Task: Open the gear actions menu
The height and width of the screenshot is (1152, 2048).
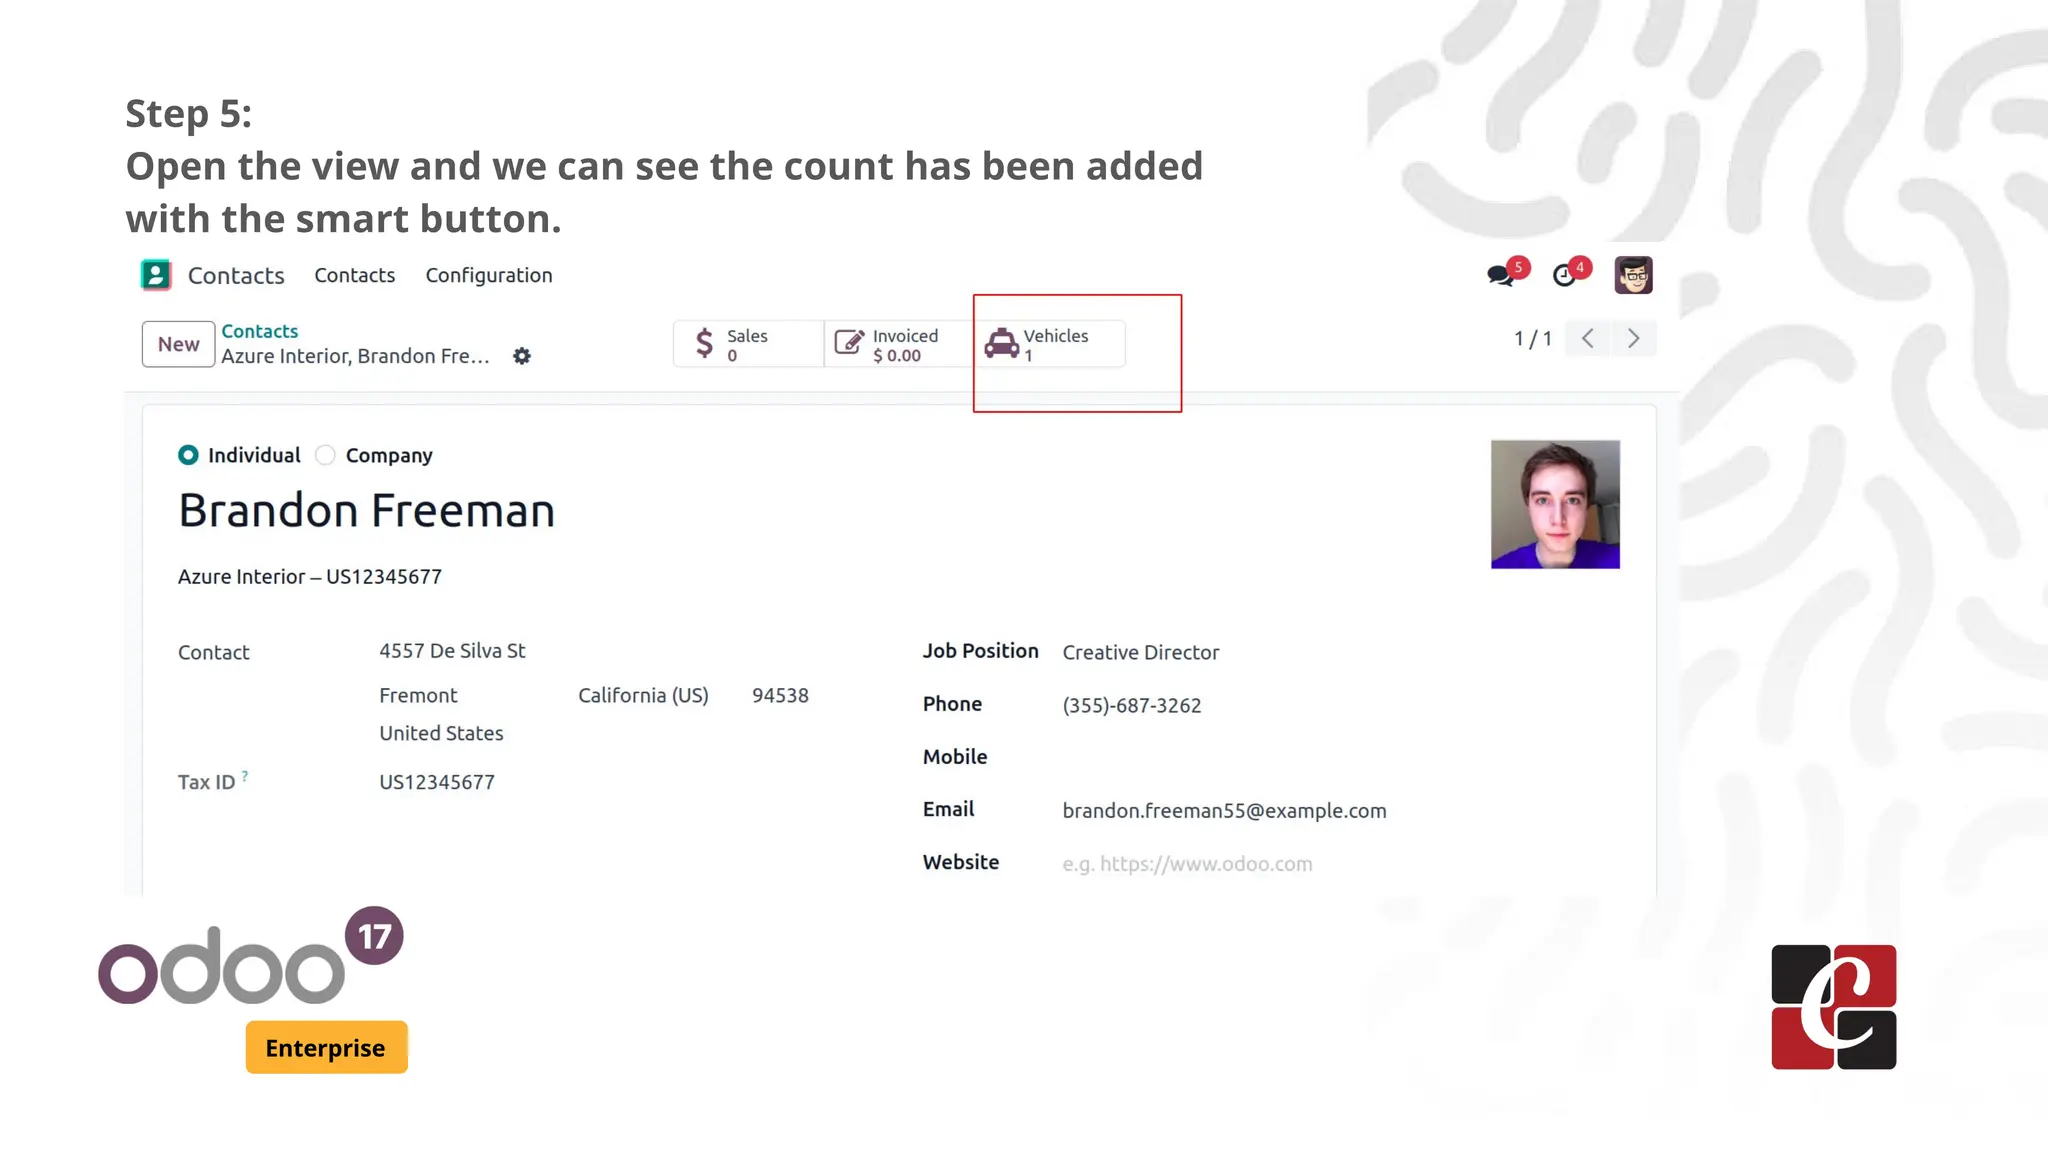Action: pyautogui.click(x=522, y=356)
